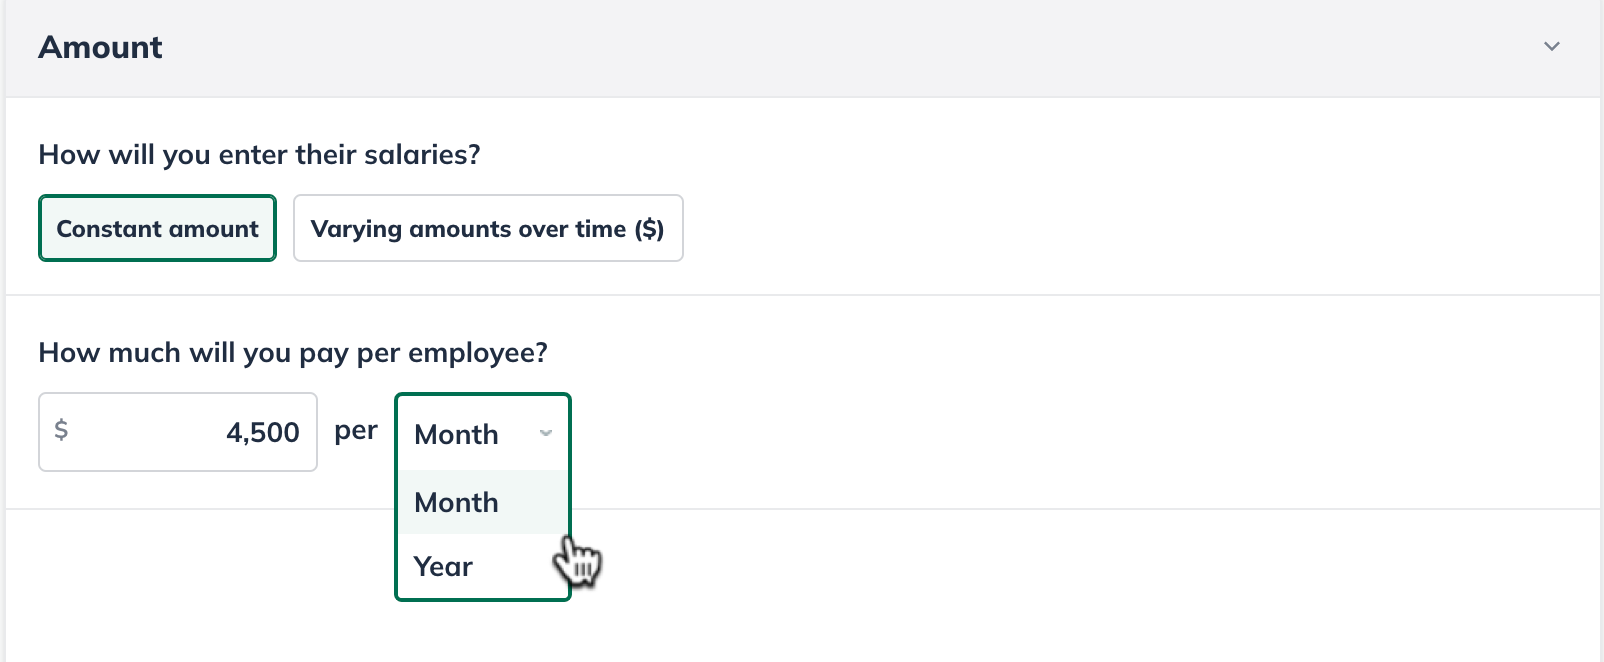Focus the salary field showing 4,500
The height and width of the screenshot is (662, 1604).
178,432
